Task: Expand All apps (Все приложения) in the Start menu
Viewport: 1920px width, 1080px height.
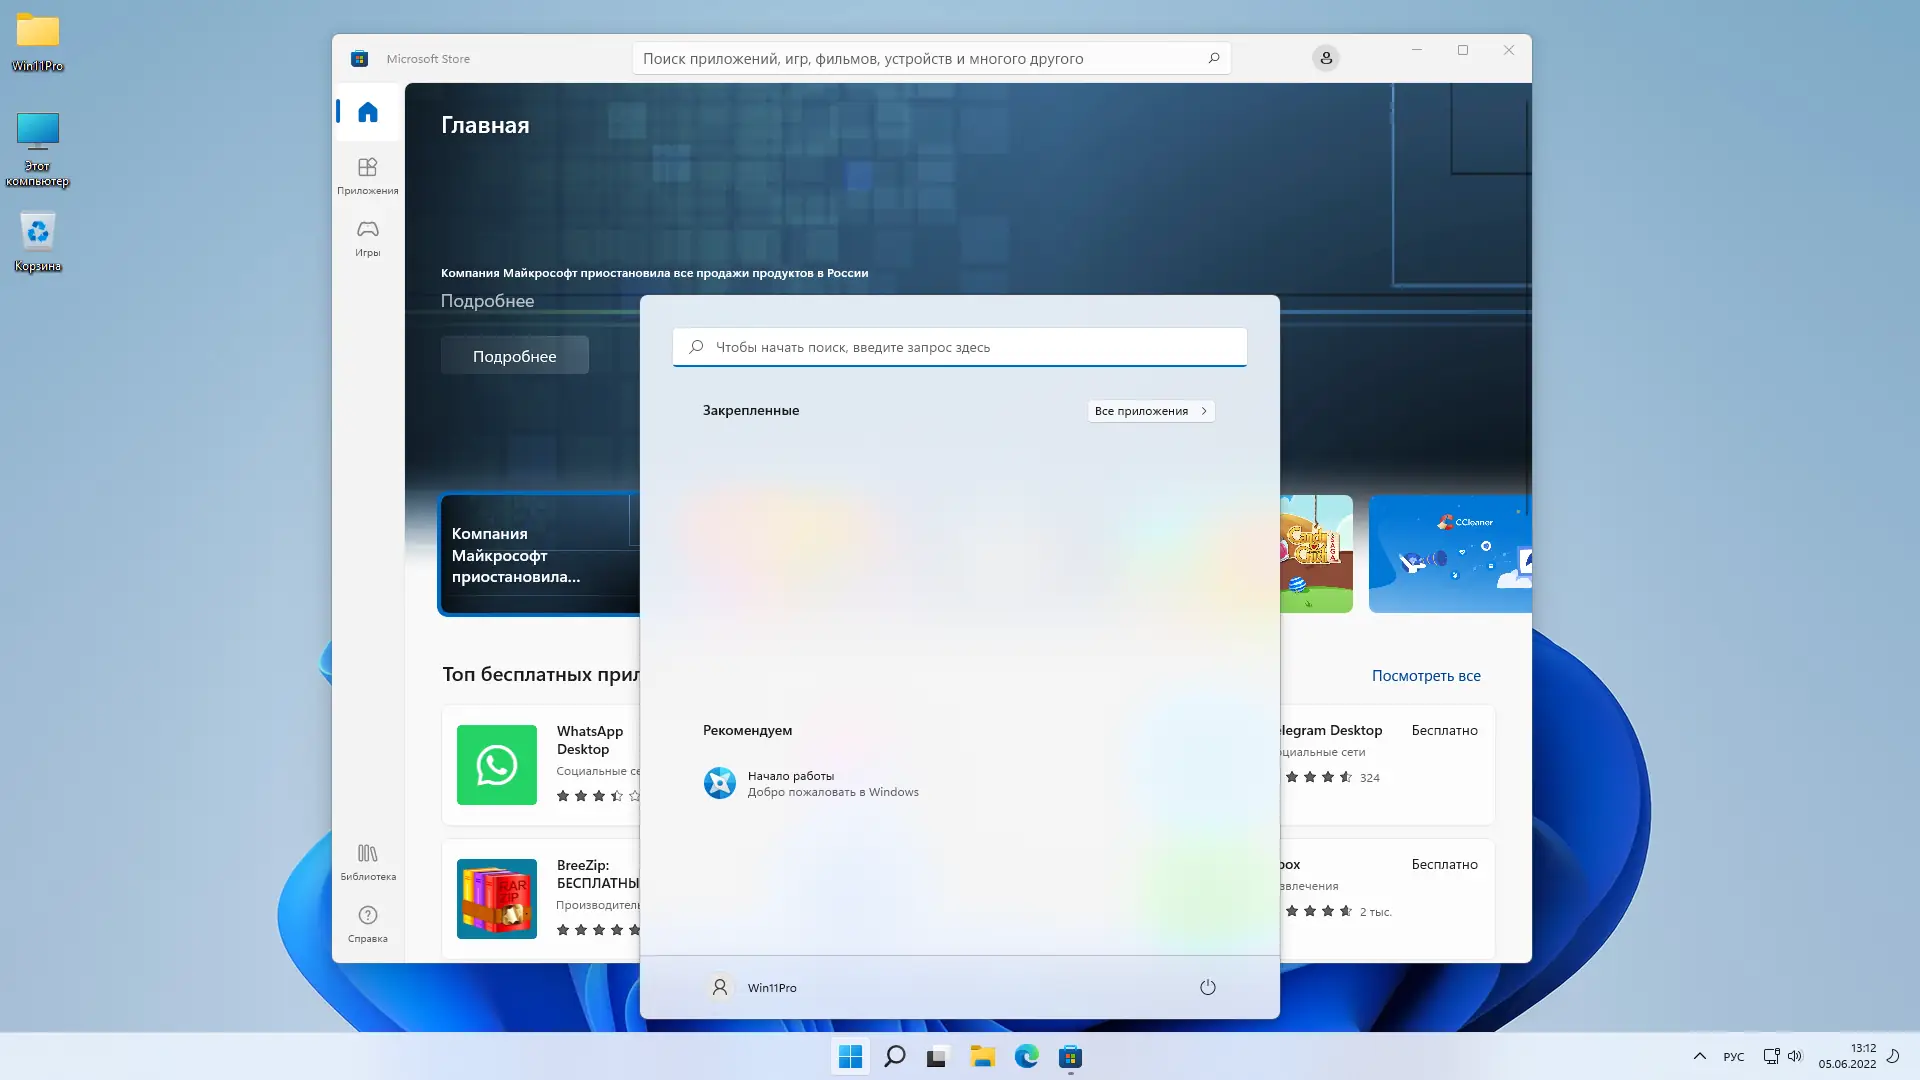Action: tap(1150, 411)
